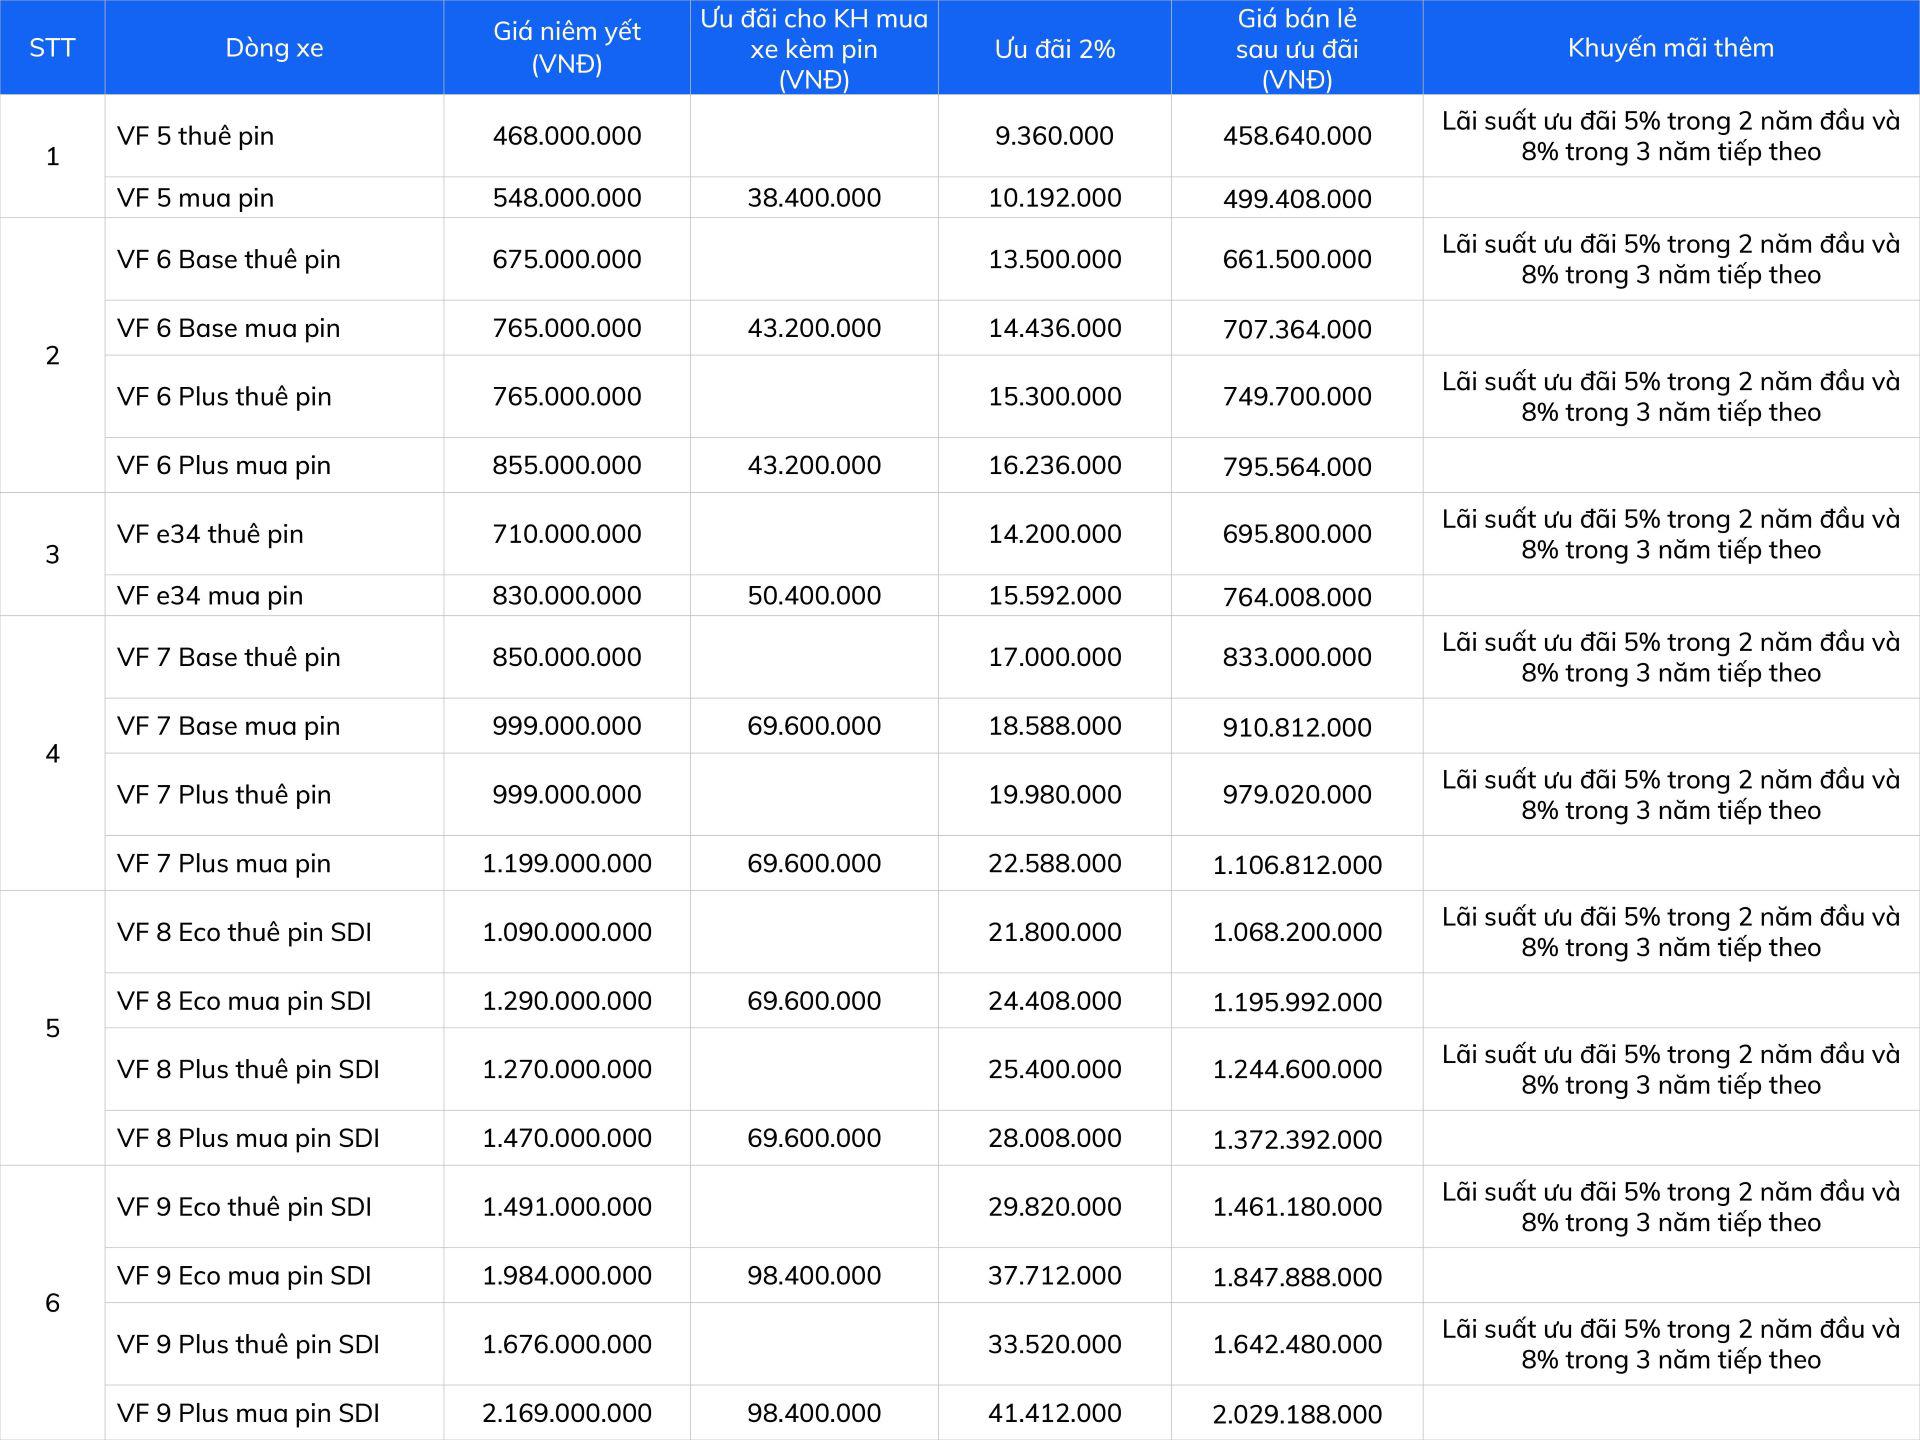Click the battery discount 50.400.000 cell

coord(814,596)
